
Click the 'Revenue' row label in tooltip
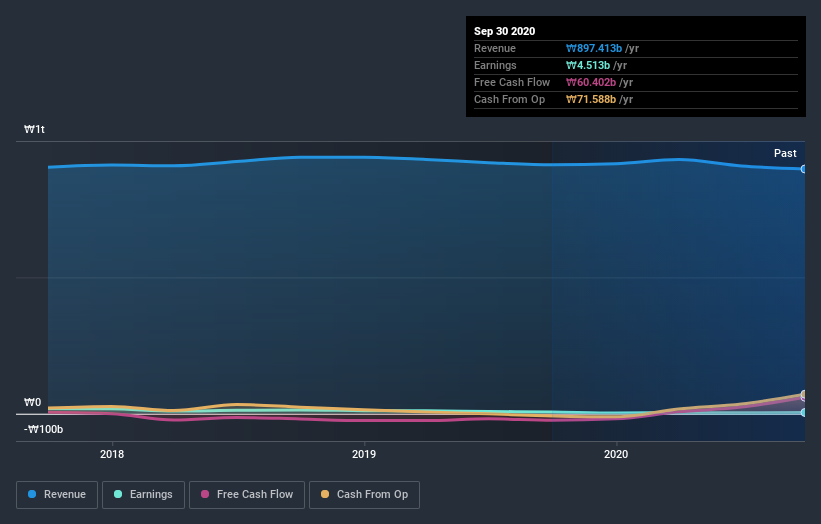point(495,48)
